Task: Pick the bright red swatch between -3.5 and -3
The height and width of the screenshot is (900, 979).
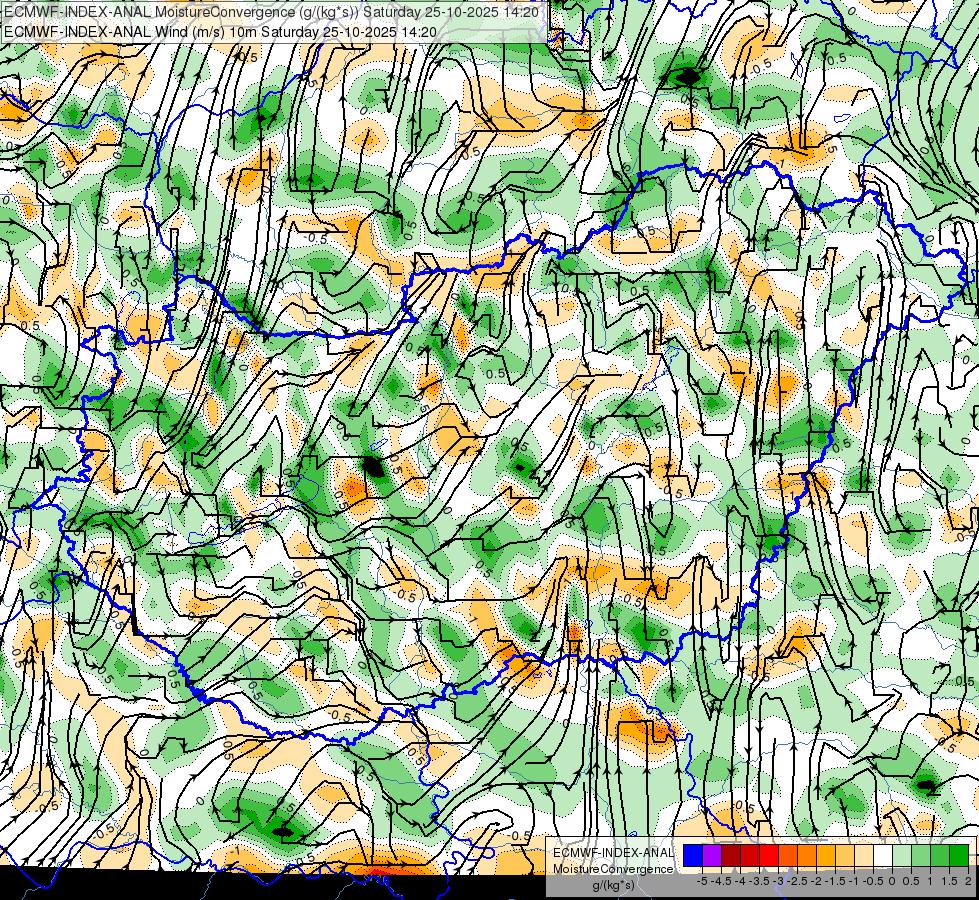Action: coord(769,855)
